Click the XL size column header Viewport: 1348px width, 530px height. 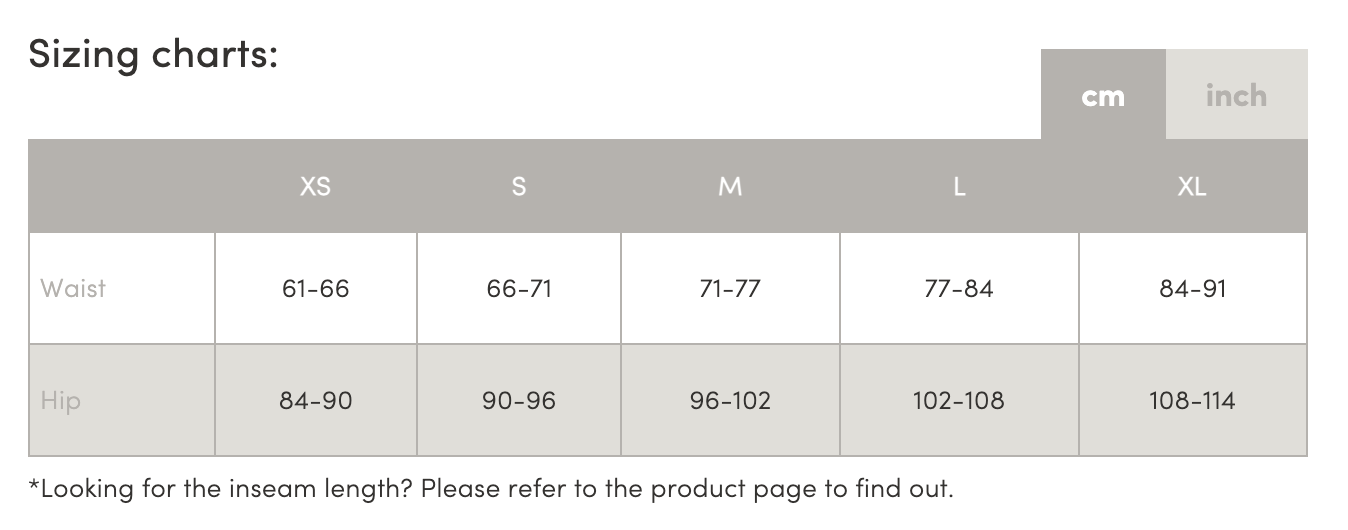pyautogui.click(x=1192, y=186)
